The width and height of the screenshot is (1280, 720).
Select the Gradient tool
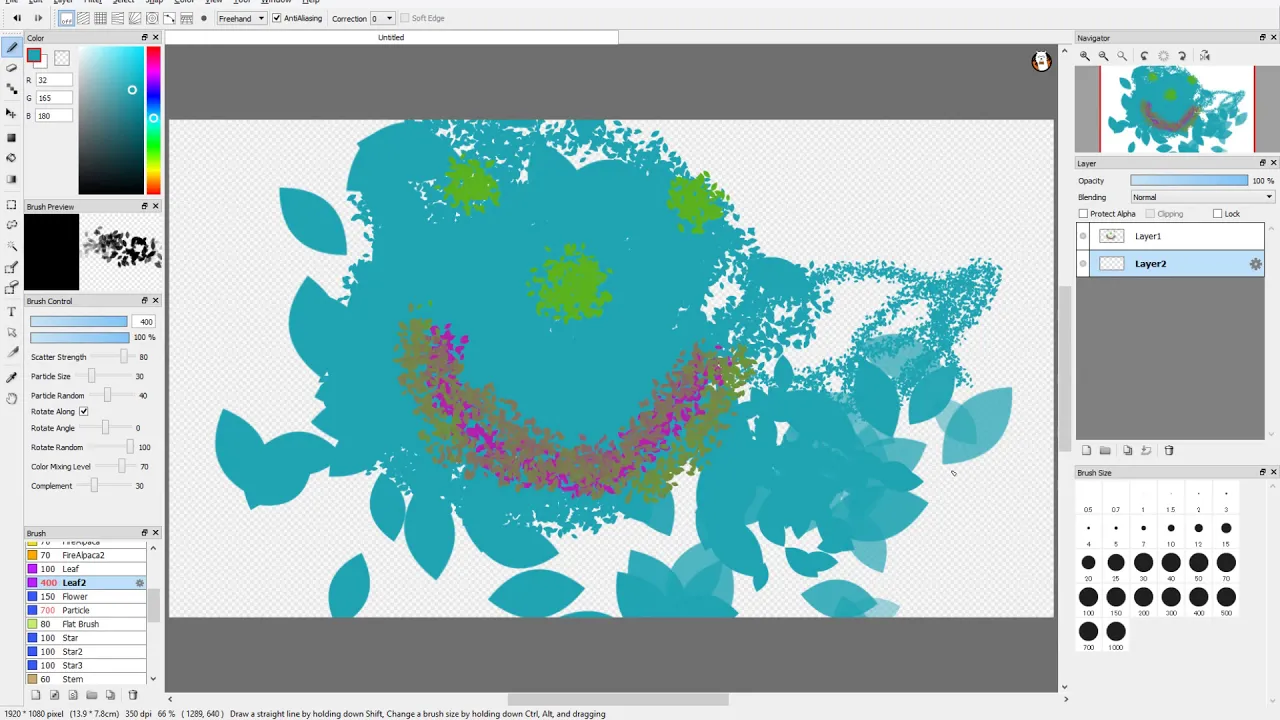12,179
